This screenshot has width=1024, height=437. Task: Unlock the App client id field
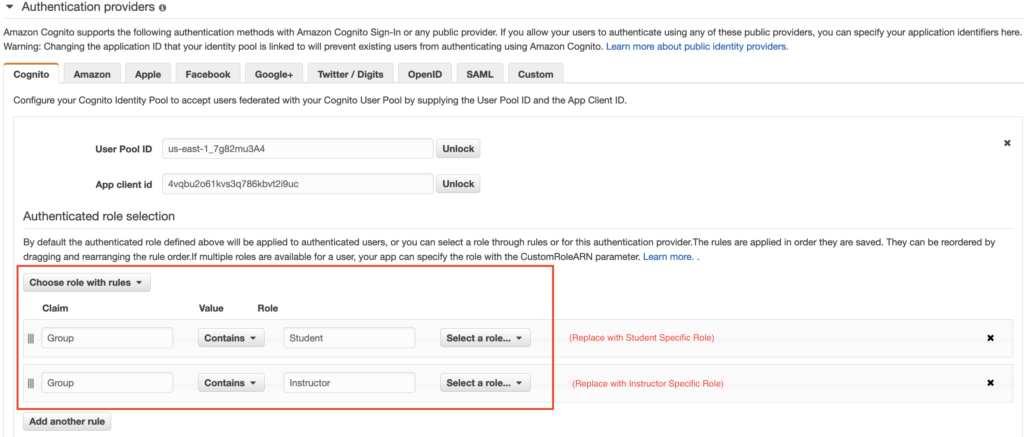(x=458, y=184)
